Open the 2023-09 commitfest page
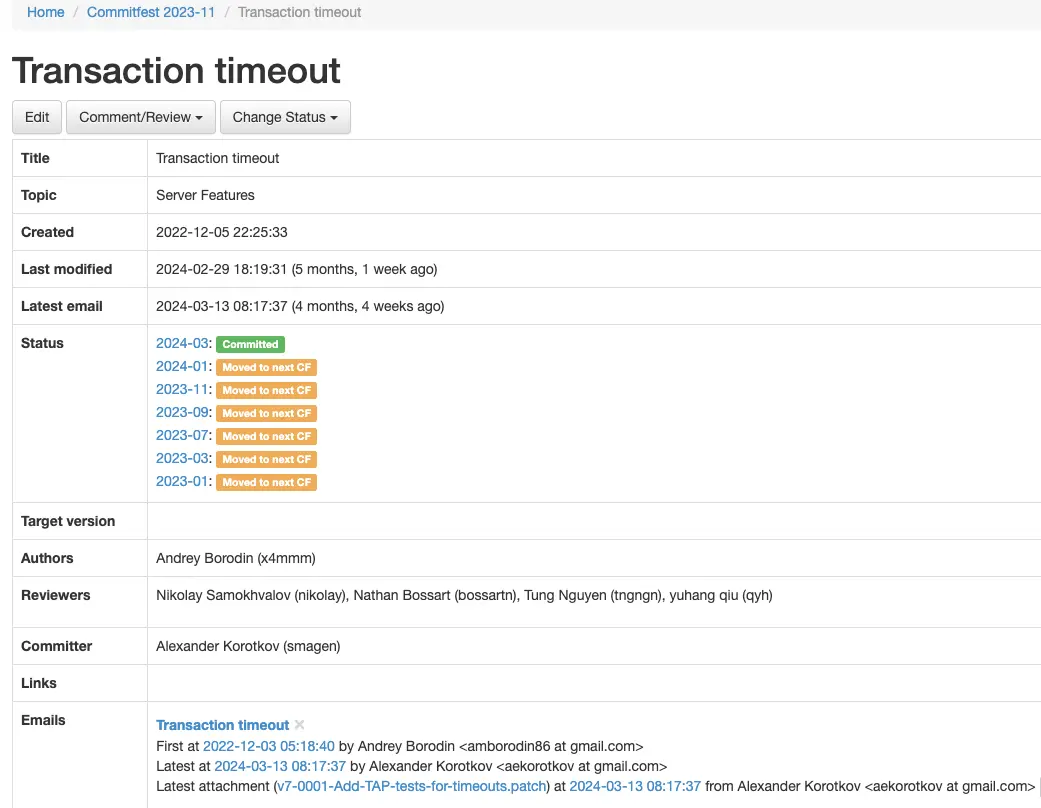Image resolution: width=1041 pixels, height=808 pixels. coord(181,412)
